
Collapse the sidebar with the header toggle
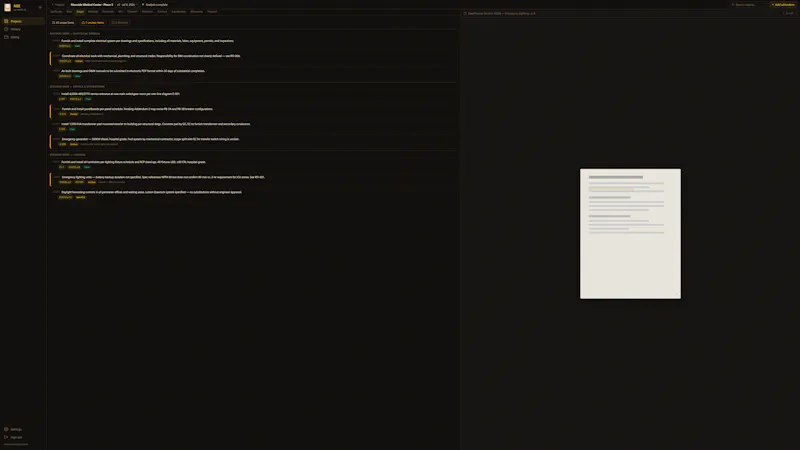click(40, 7)
